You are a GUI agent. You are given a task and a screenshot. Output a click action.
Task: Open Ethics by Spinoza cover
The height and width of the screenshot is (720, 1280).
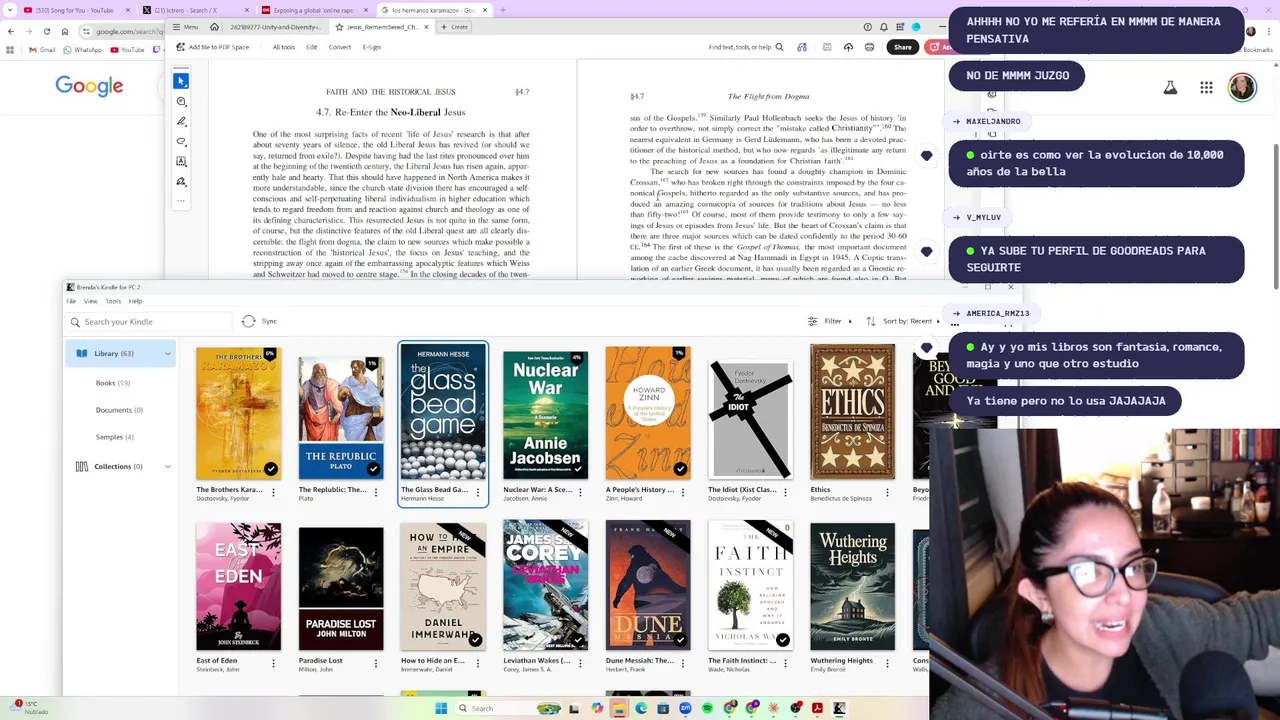pyautogui.click(x=852, y=412)
